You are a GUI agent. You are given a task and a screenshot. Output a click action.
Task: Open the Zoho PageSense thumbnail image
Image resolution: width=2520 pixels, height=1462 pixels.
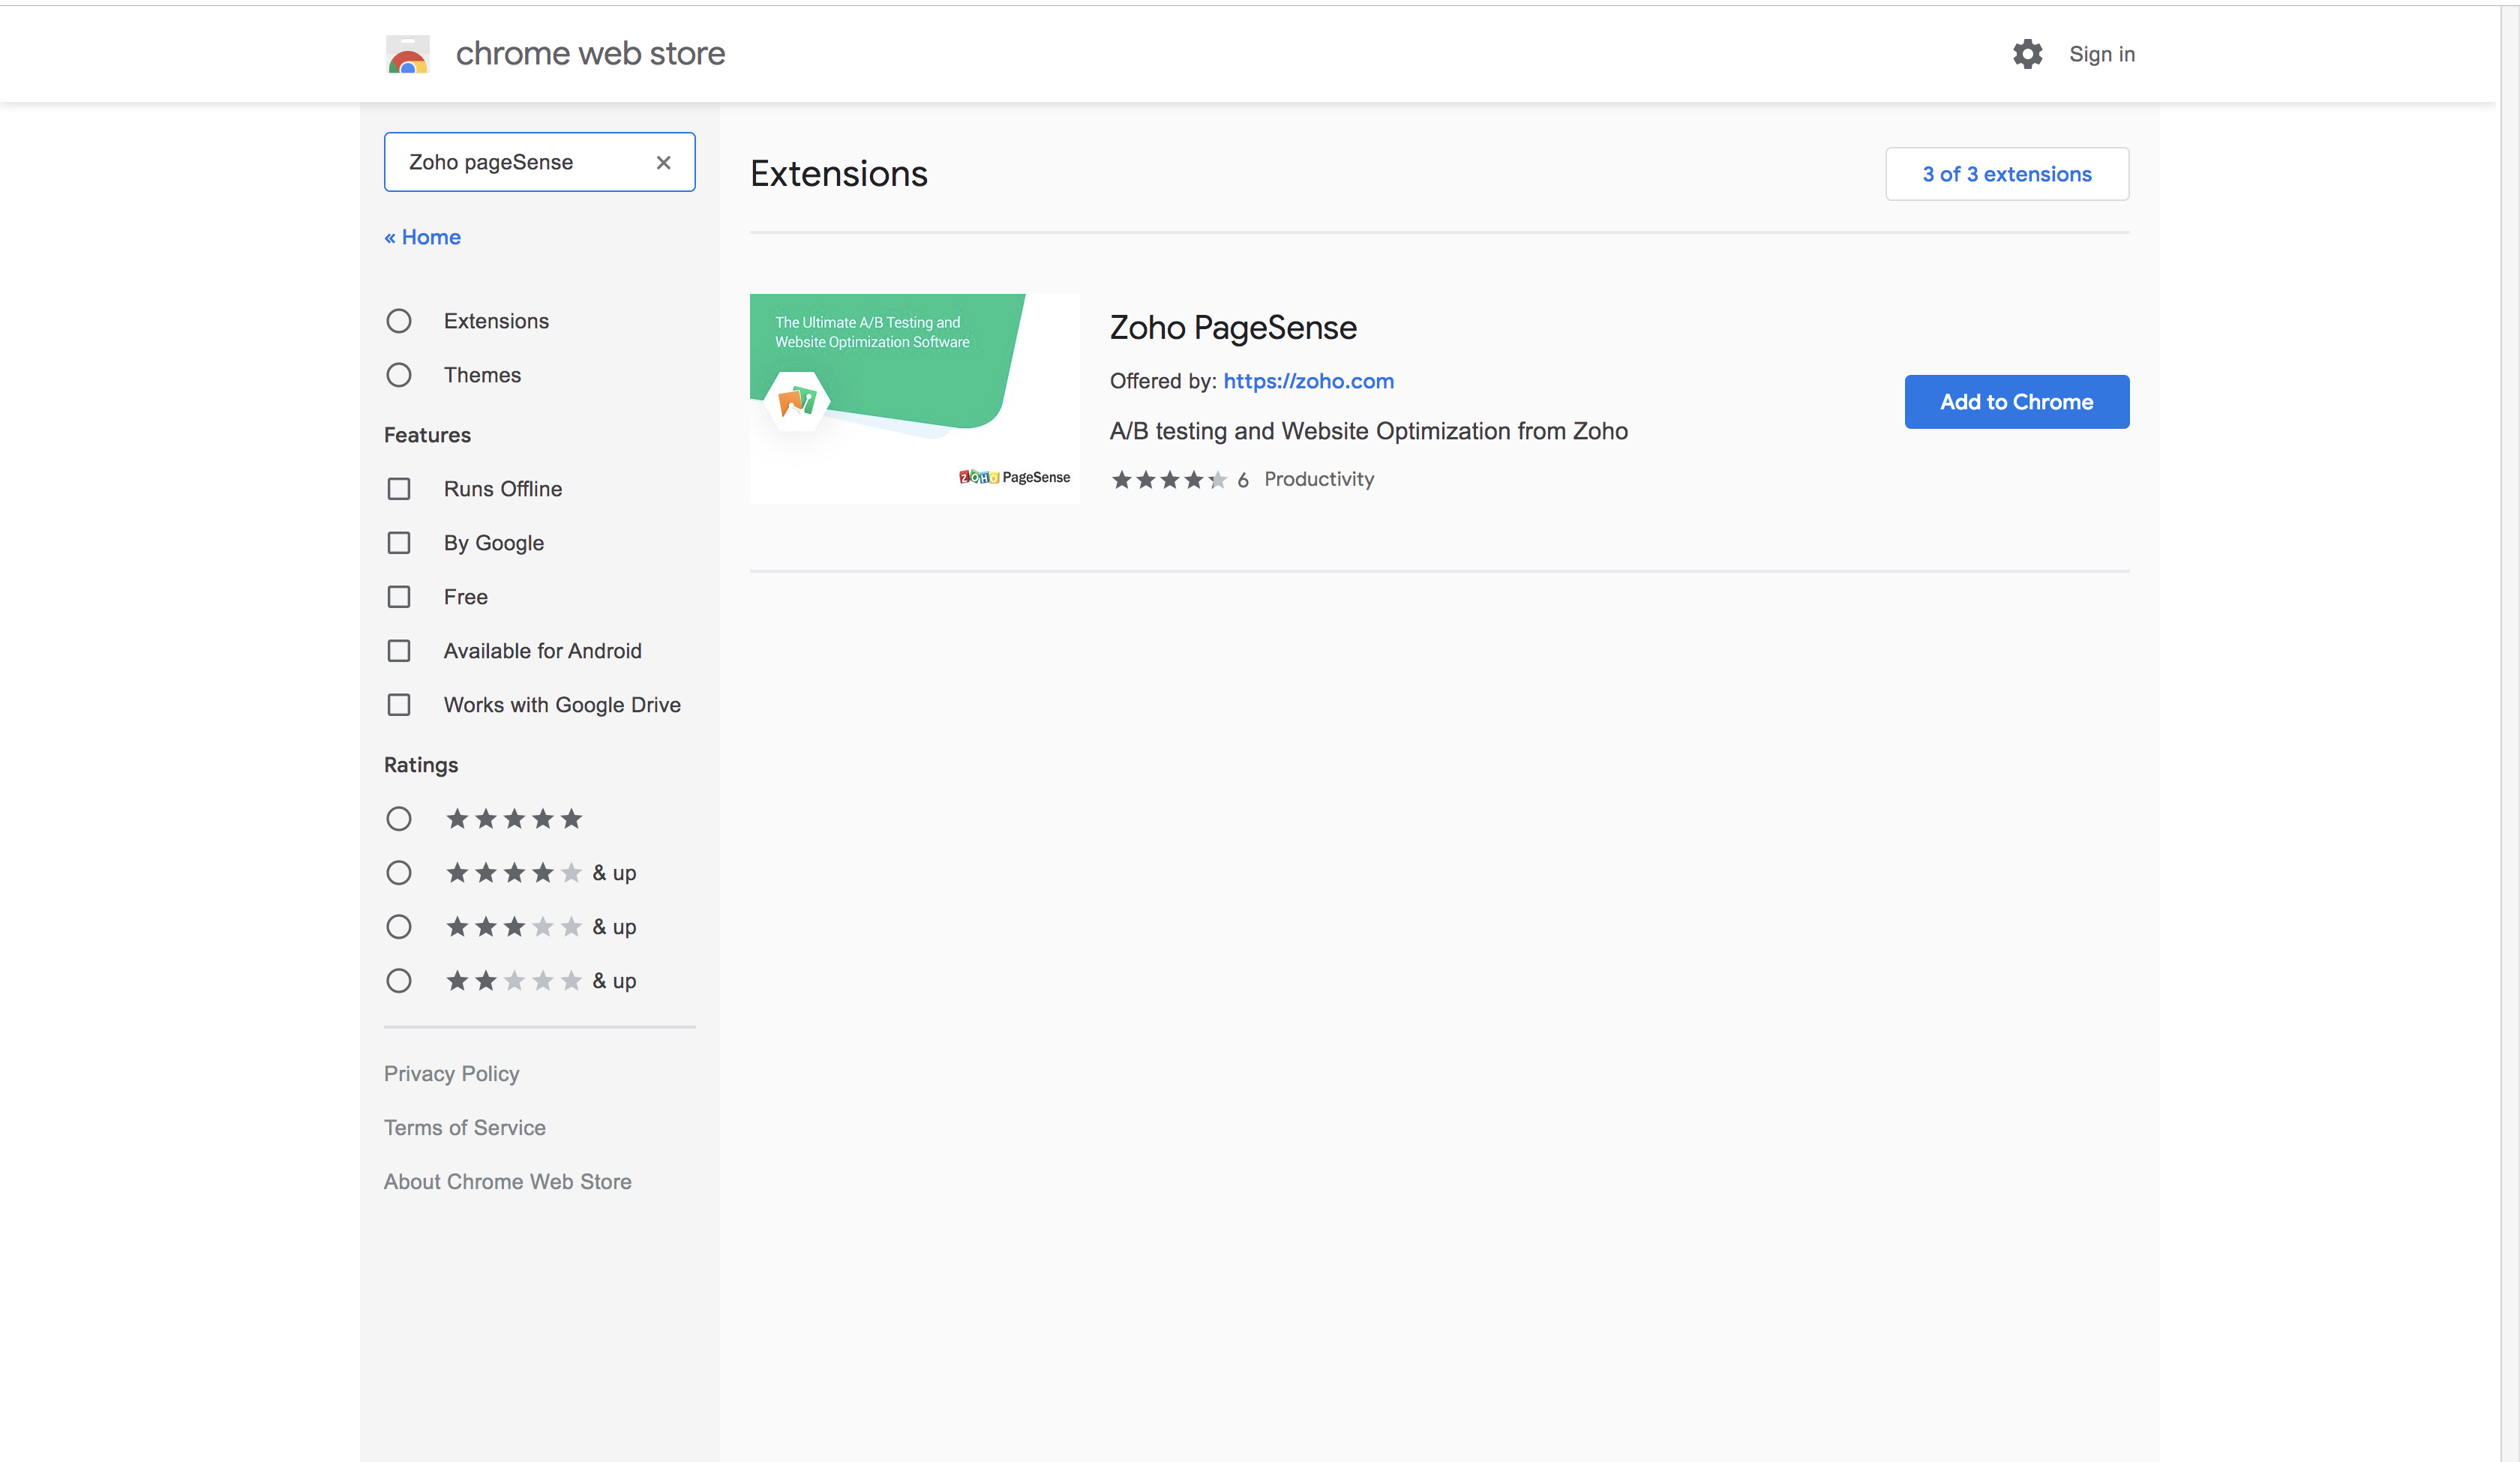914,398
